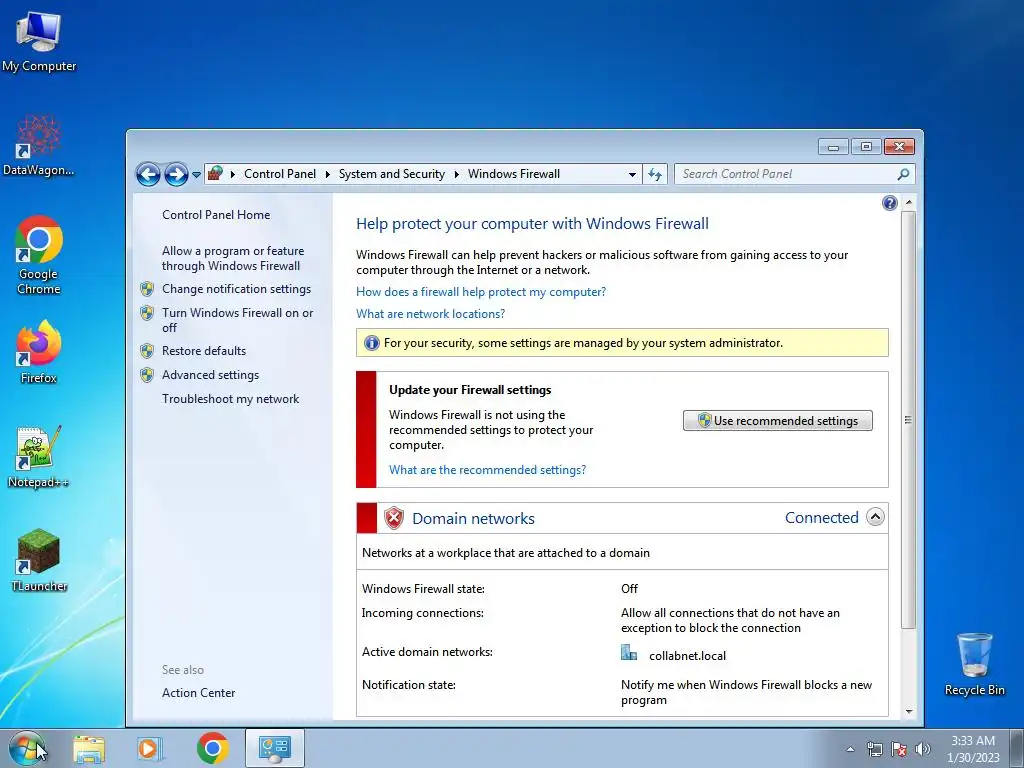Viewport: 1024px width, 768px height.
Task: Click the Forward navigation arrow
Action: pyautogui.click(x=176, y=174)
